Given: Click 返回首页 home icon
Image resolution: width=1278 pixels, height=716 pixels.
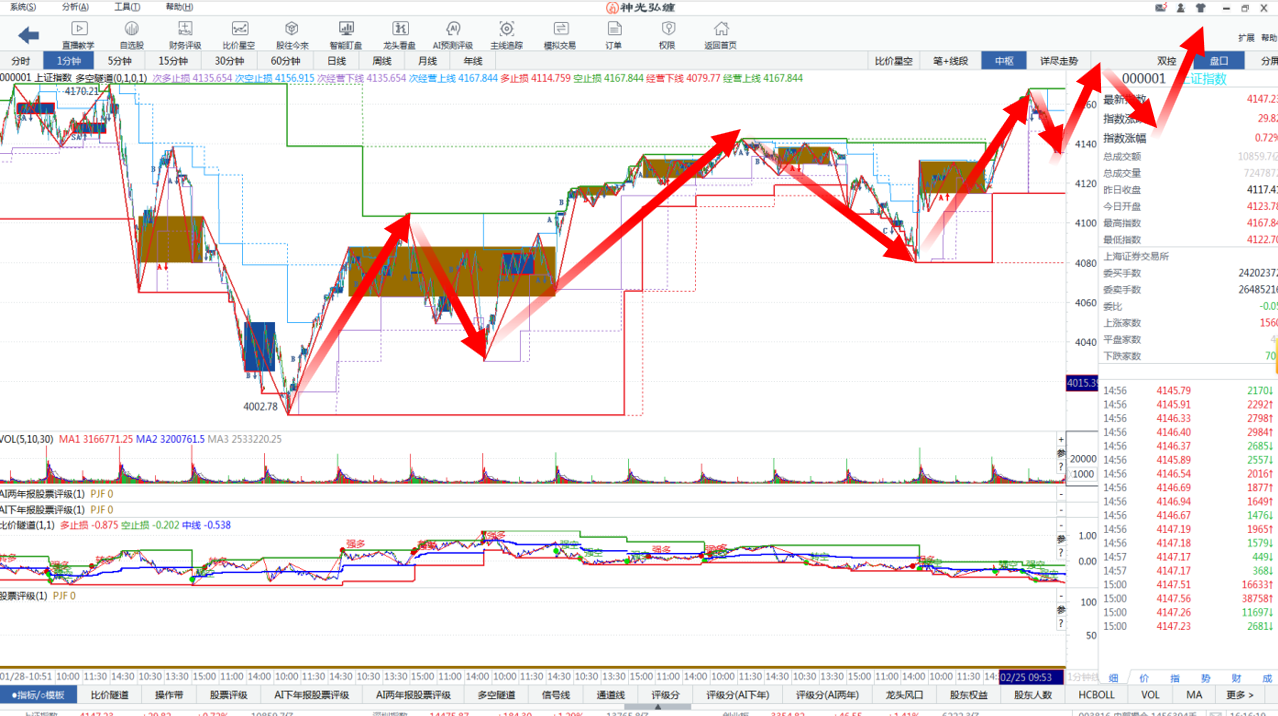Looking at the screenshot, I should [x=720, y=34].
